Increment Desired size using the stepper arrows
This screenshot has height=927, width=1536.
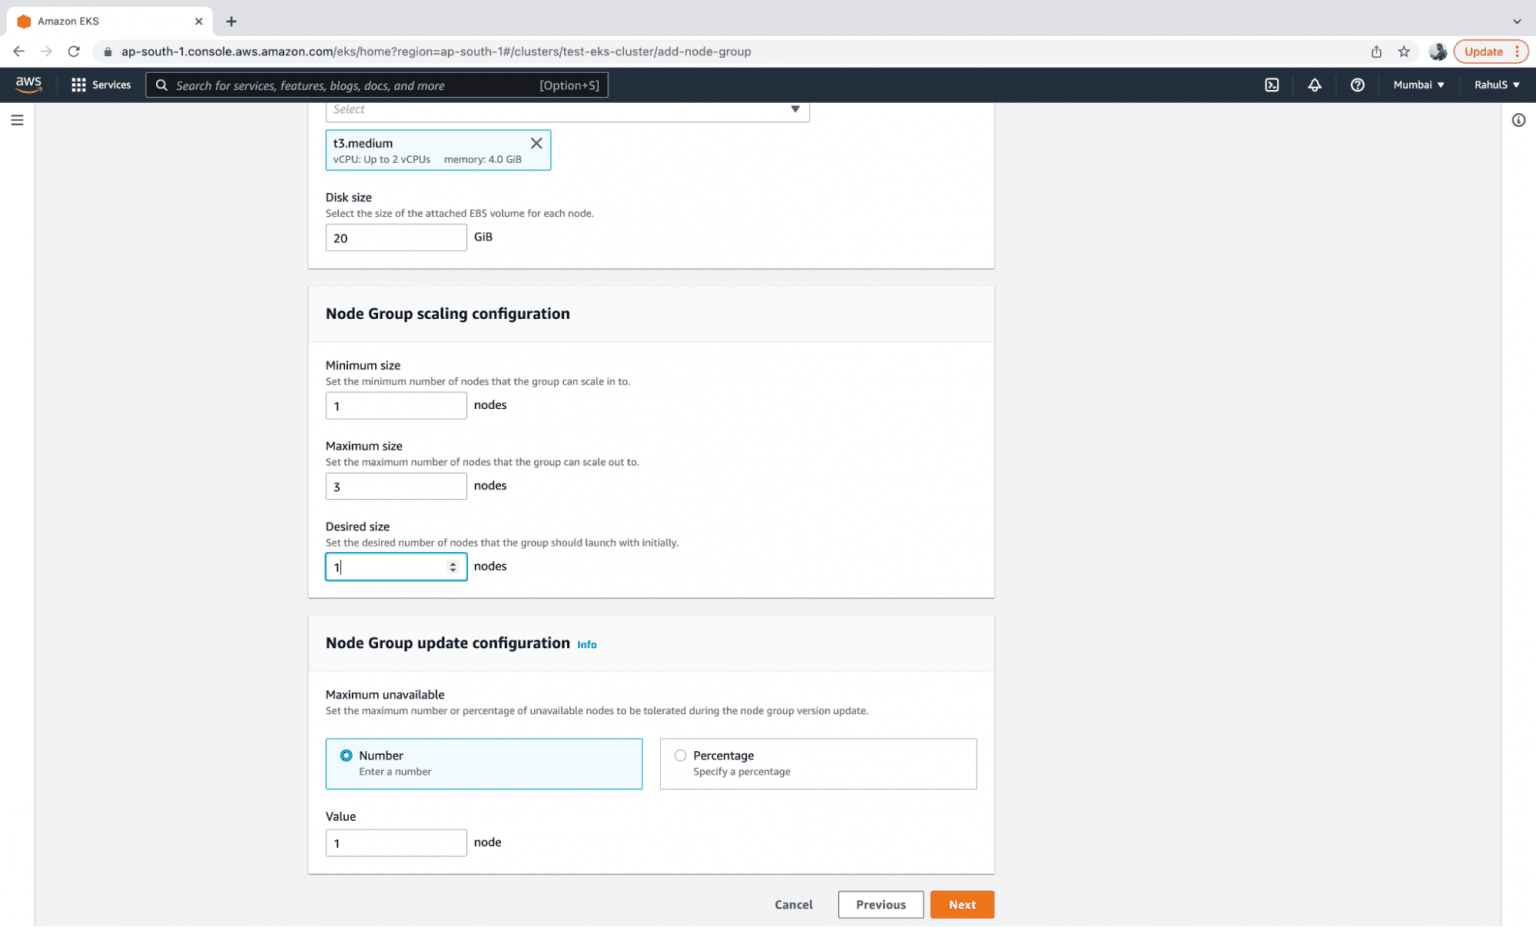[452, 563]
